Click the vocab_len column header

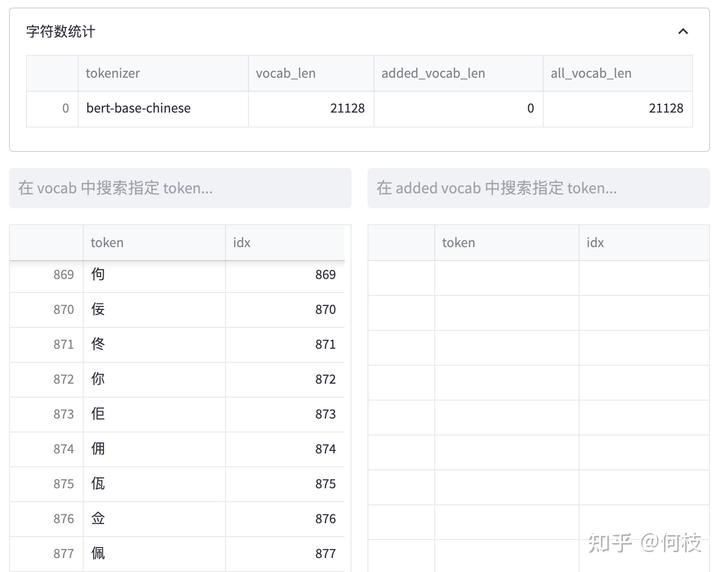(x=311, y=73)
